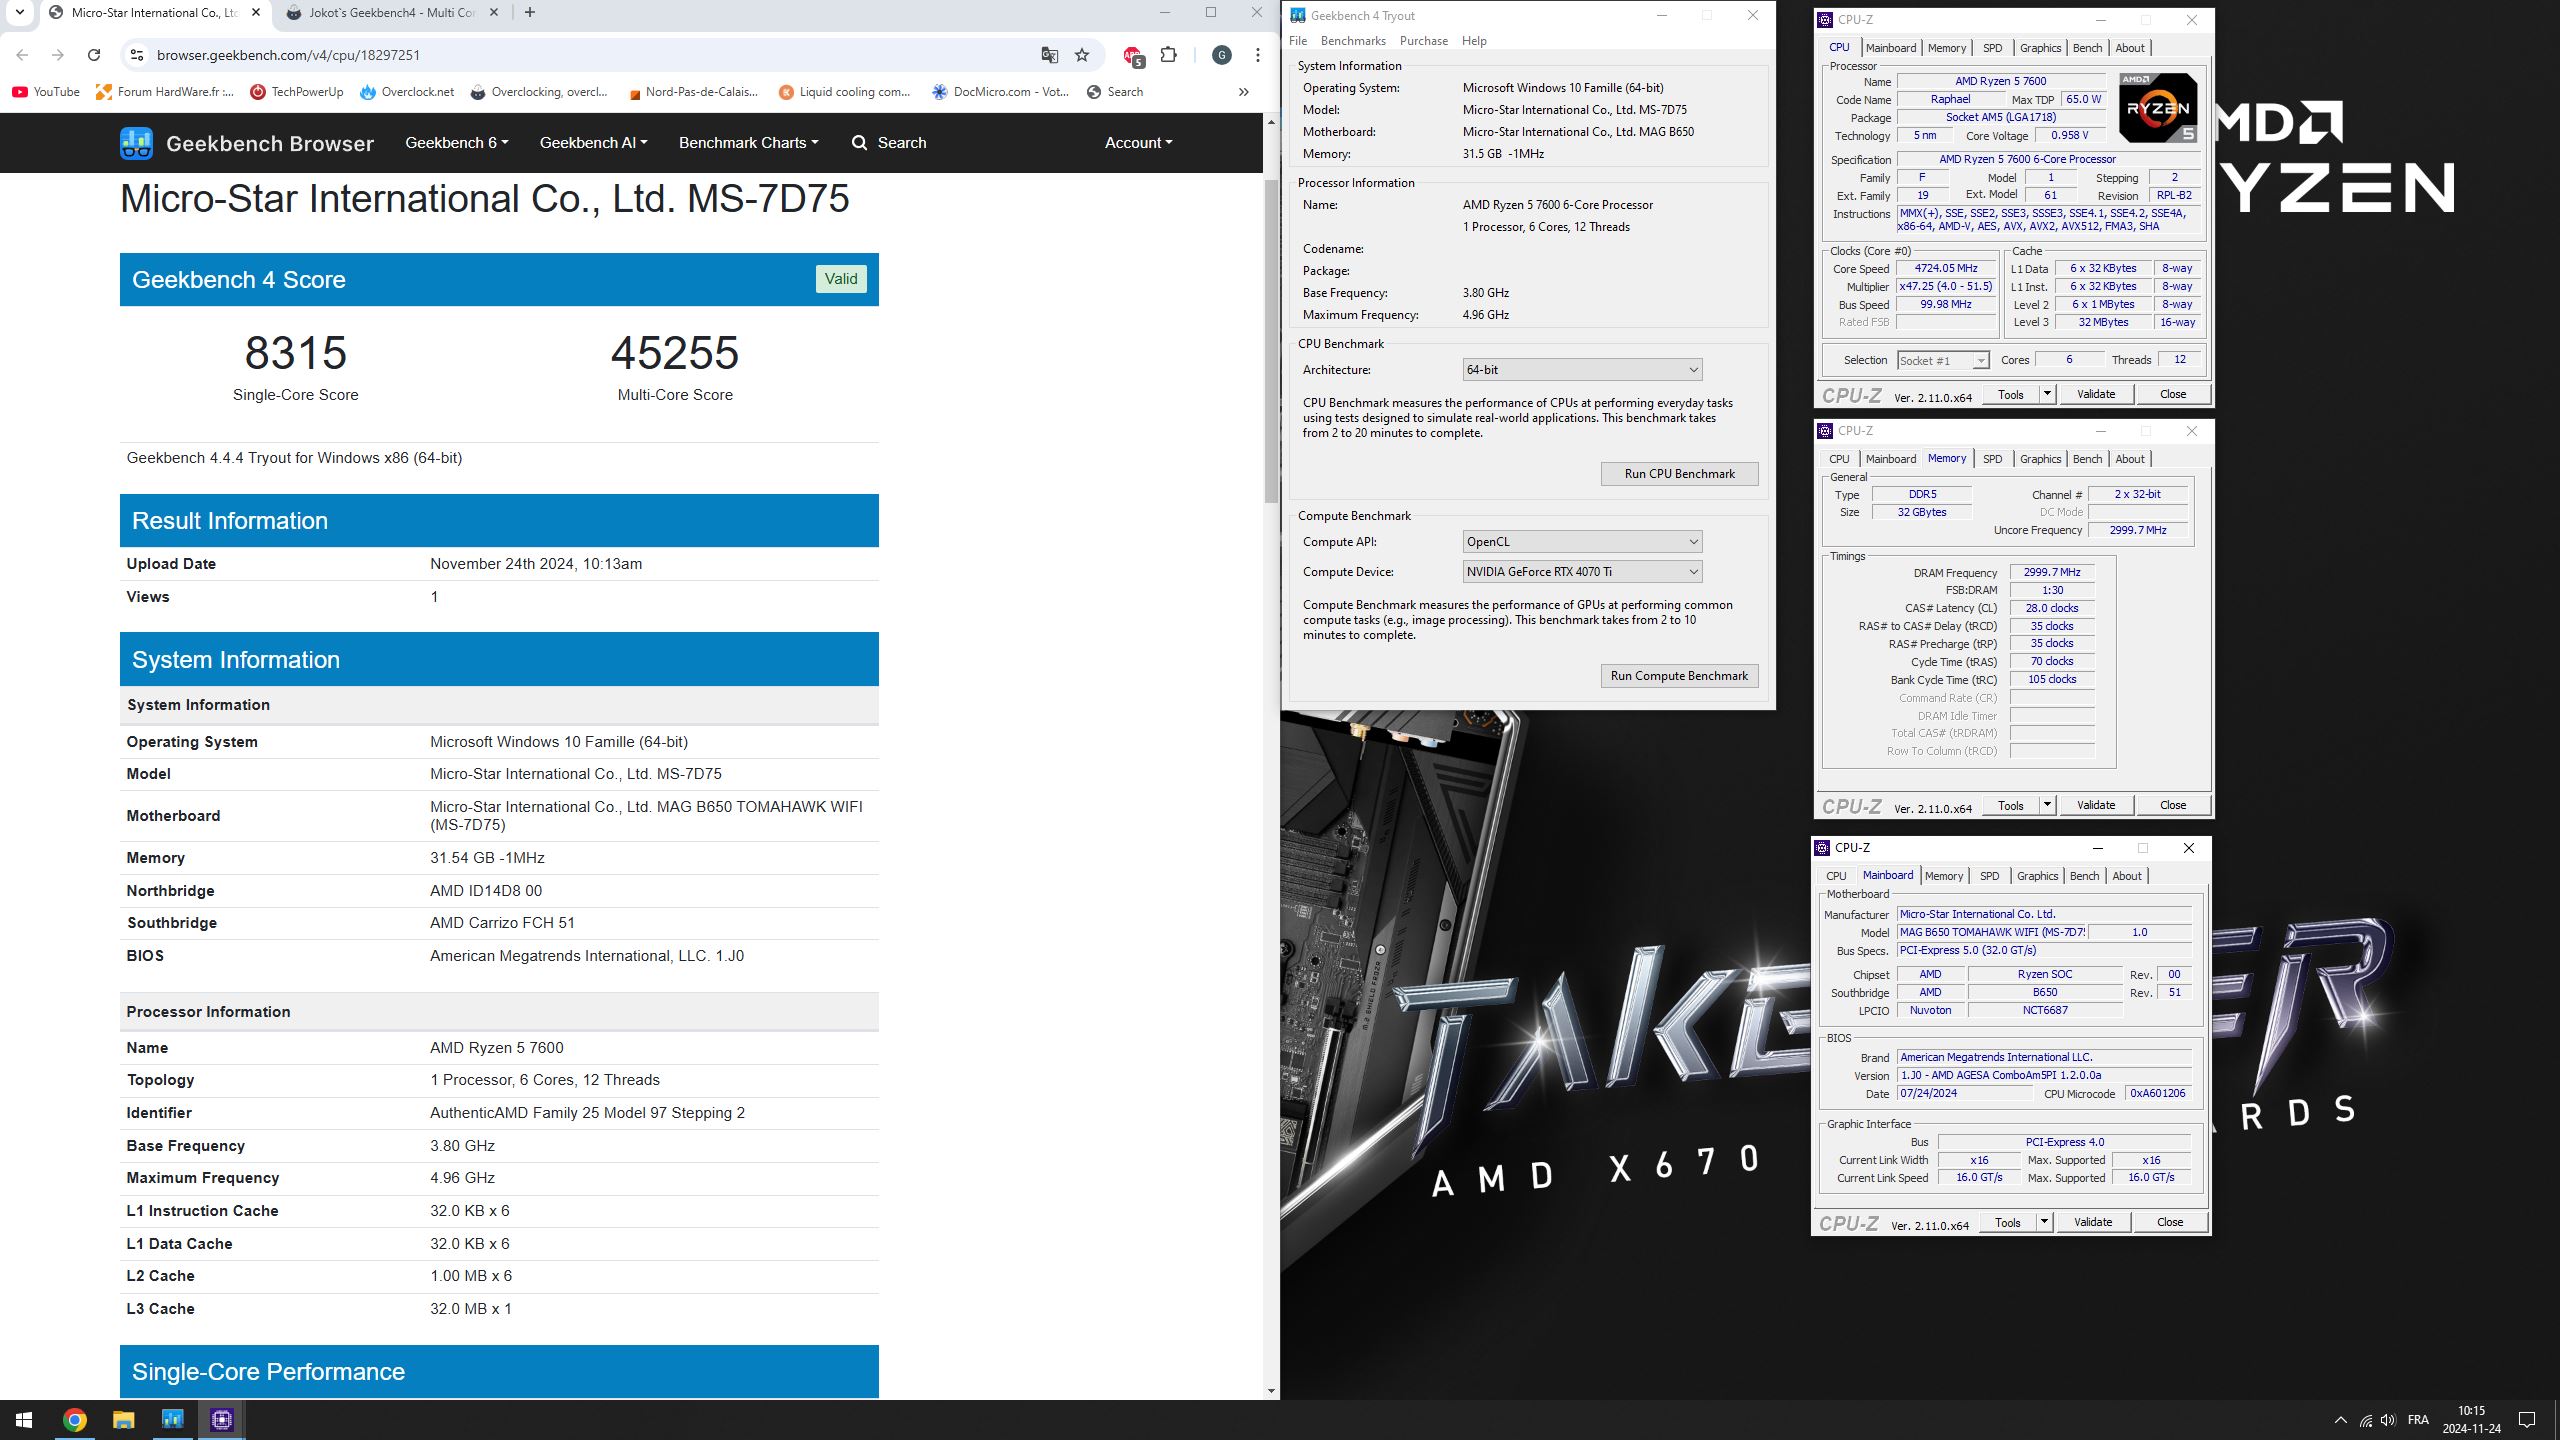Click the Search link in Geekbench navbar
The image size is (2560, 1440).
coord(889,143)
